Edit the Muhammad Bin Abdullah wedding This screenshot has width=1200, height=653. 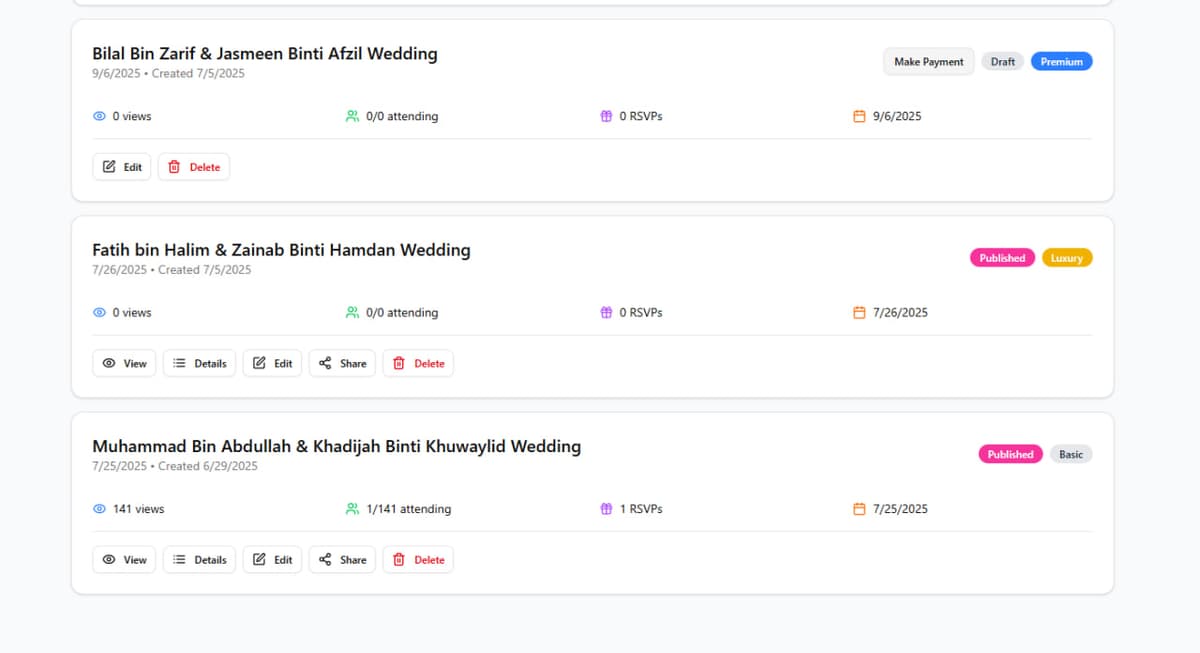click(272, 560)
